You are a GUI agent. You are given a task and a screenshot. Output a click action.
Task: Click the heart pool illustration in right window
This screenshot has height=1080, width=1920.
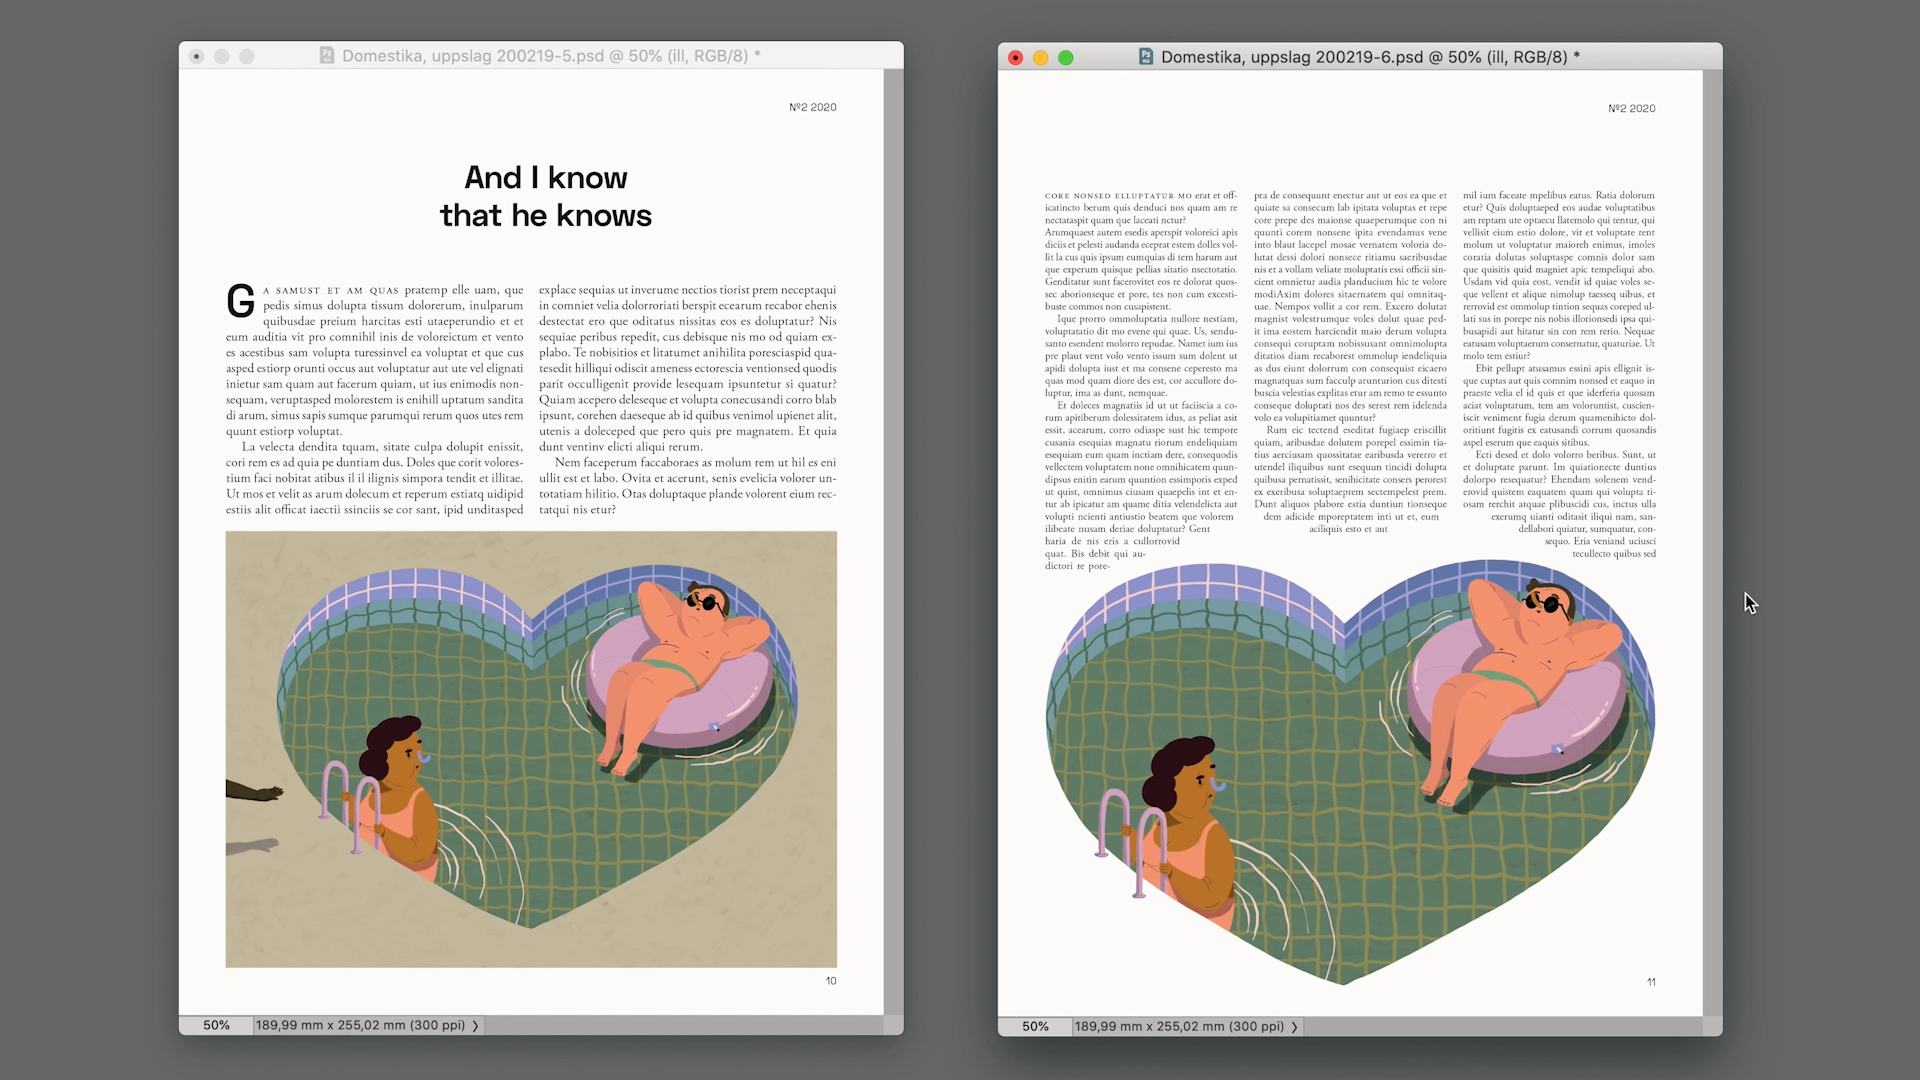[1350, 772]
